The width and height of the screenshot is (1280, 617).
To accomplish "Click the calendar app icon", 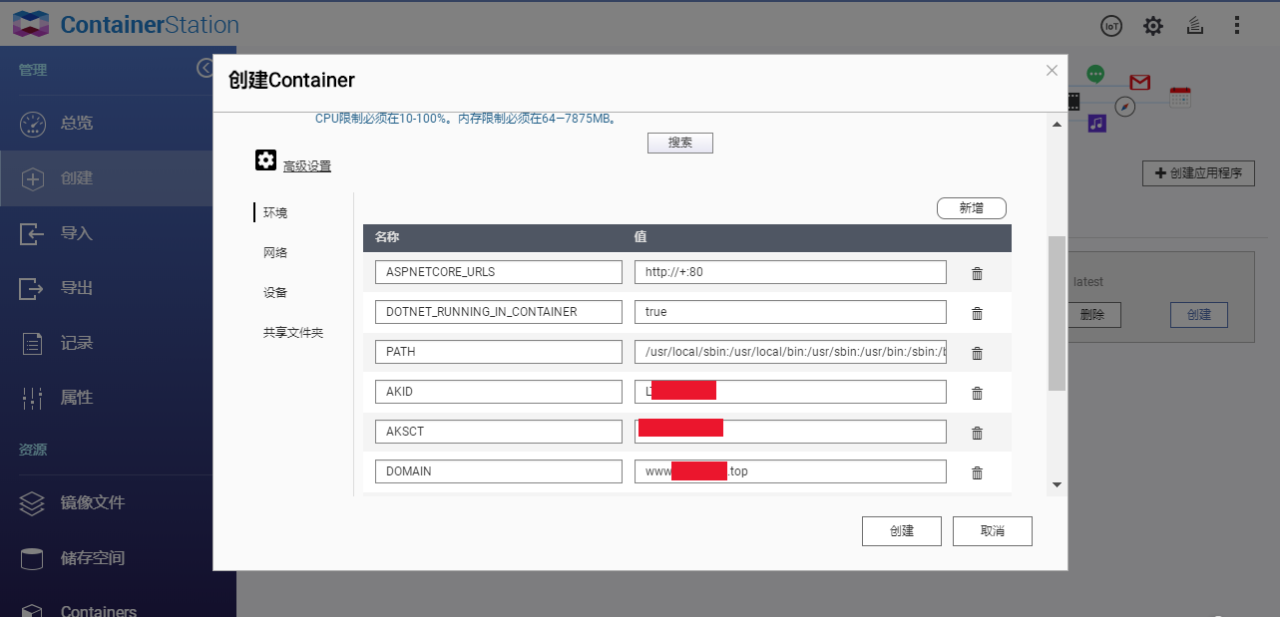I will tap(1180, 96).
